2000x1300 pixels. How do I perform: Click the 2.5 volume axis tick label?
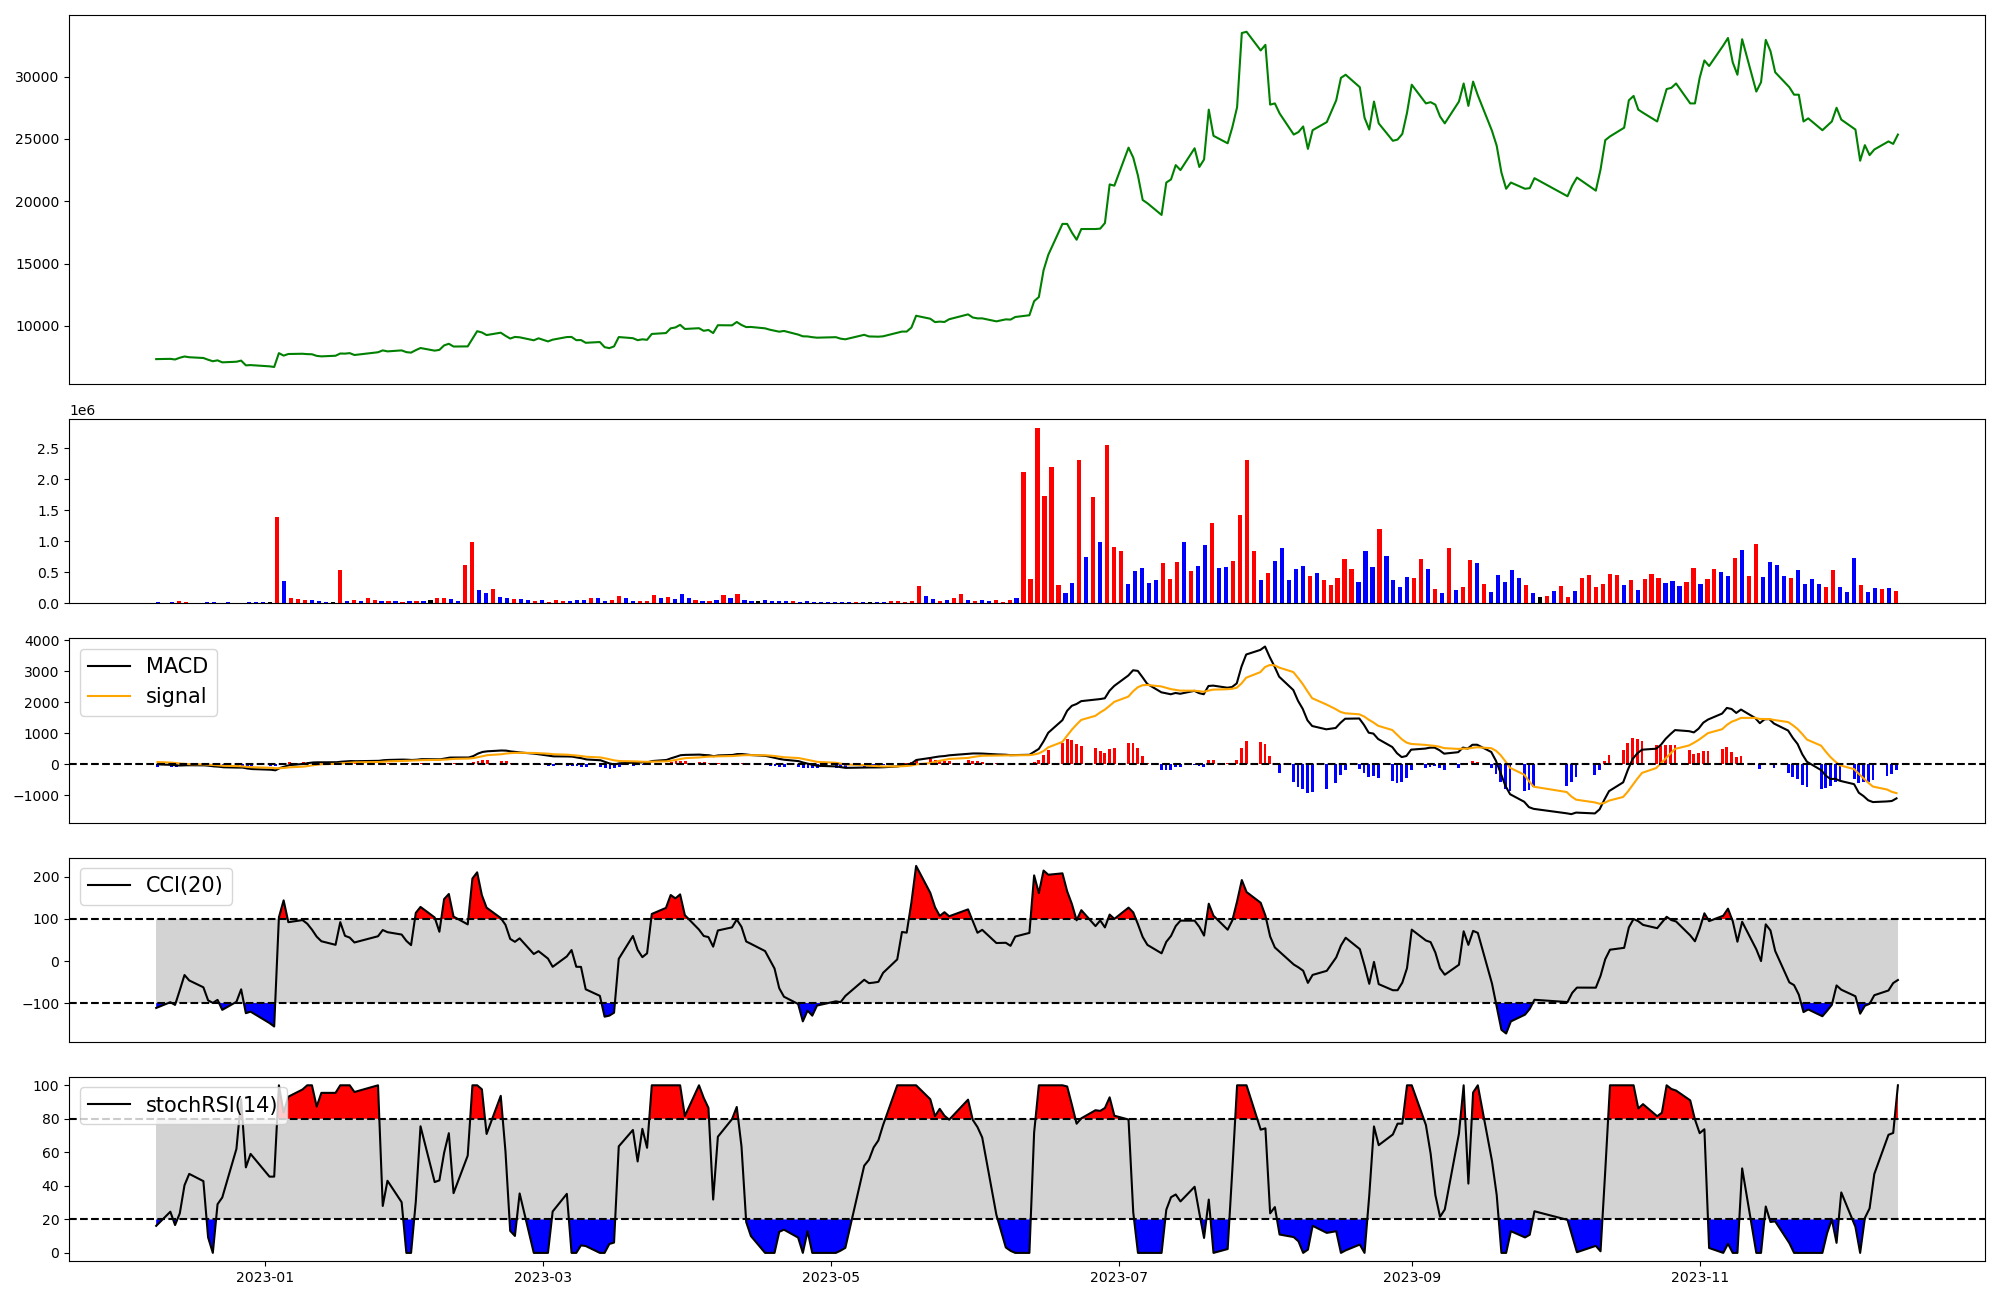tap(48, 449)
